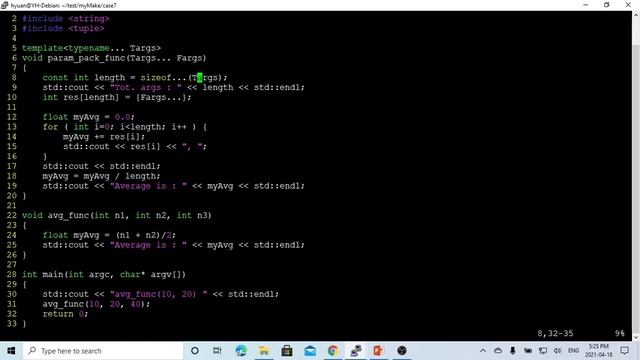Click the 'for' keyword on line 13

pyautogui.click(x=50, y=127)
